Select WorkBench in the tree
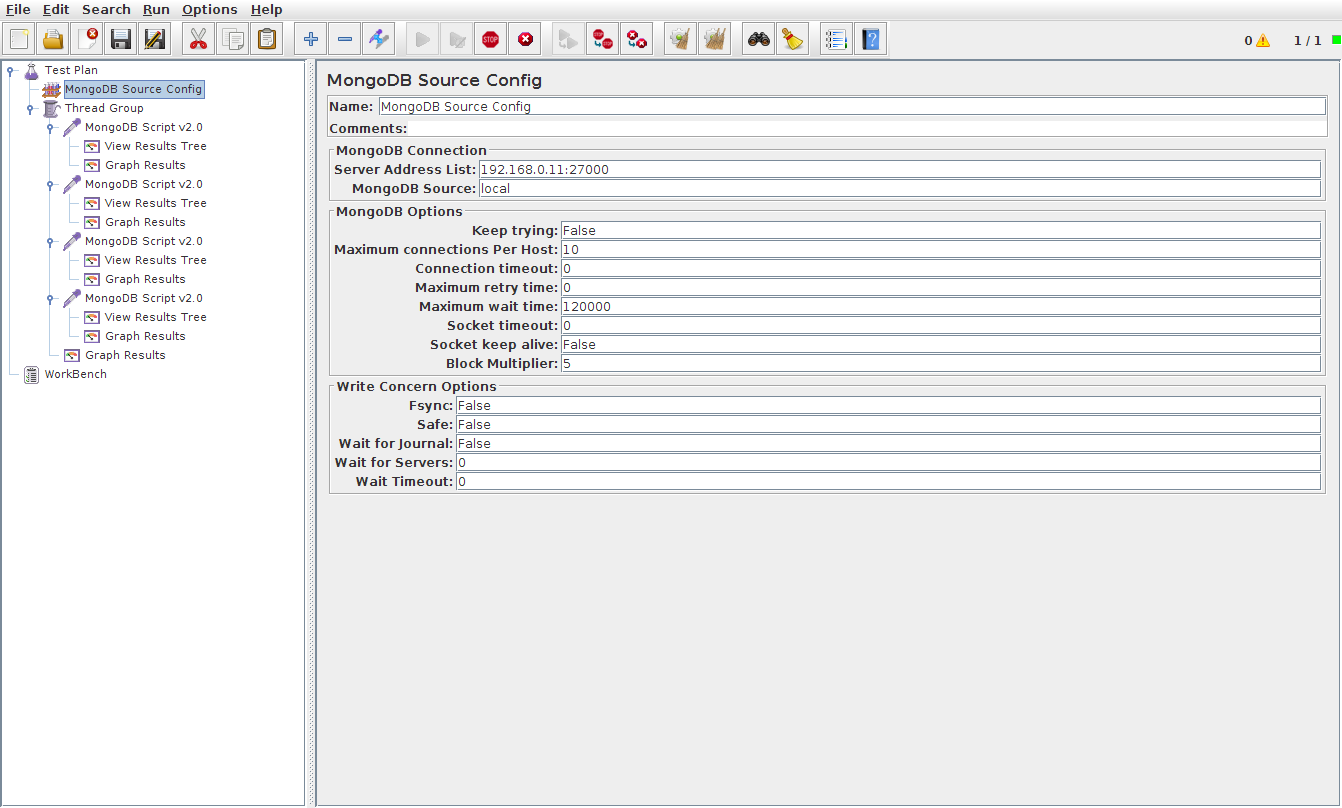Viewport: 1342px width, 808px height. pyautogui.click(x=75, y=374)
